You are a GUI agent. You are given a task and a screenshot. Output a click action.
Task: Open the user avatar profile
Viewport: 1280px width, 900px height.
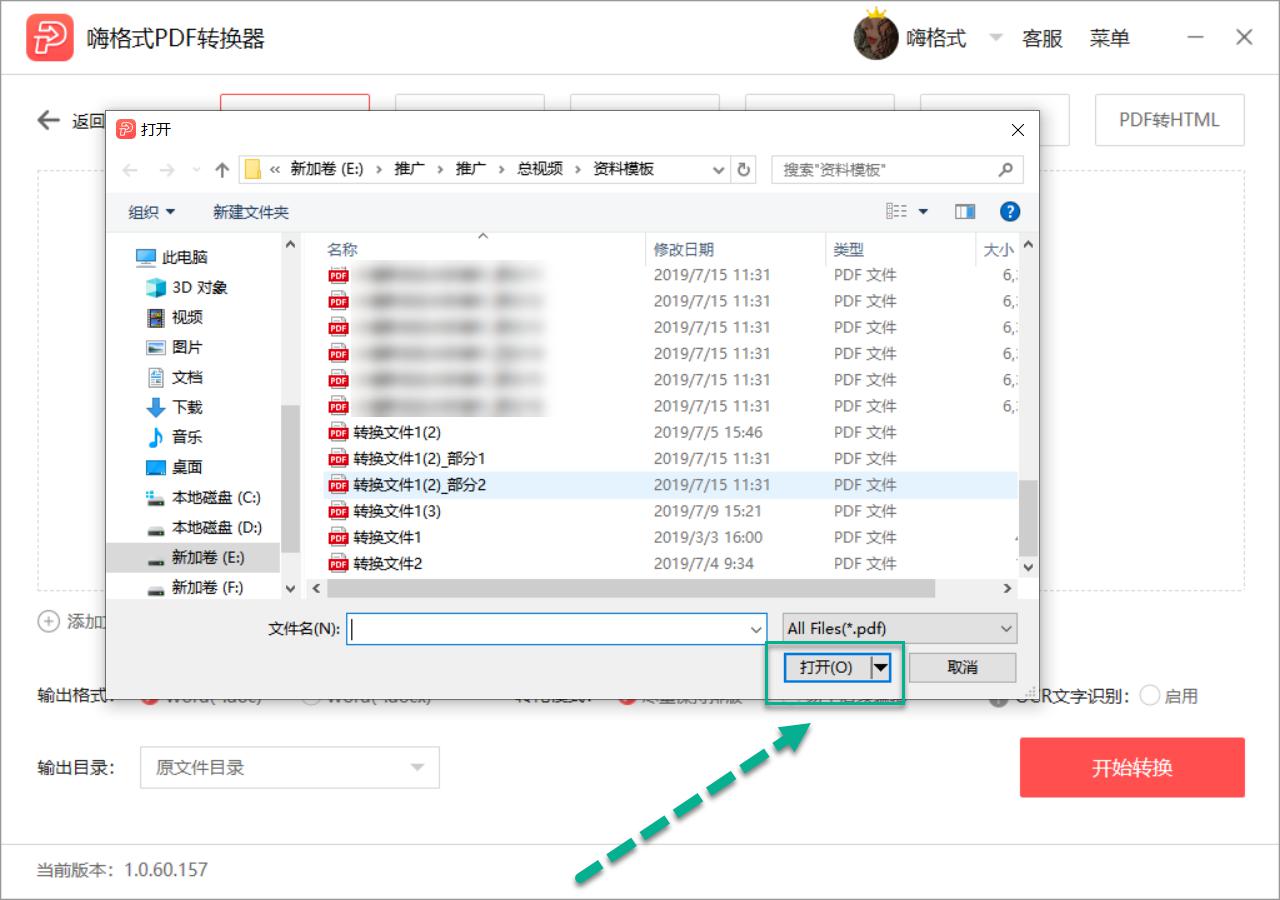pyautogui.click(x=875, y=38)
